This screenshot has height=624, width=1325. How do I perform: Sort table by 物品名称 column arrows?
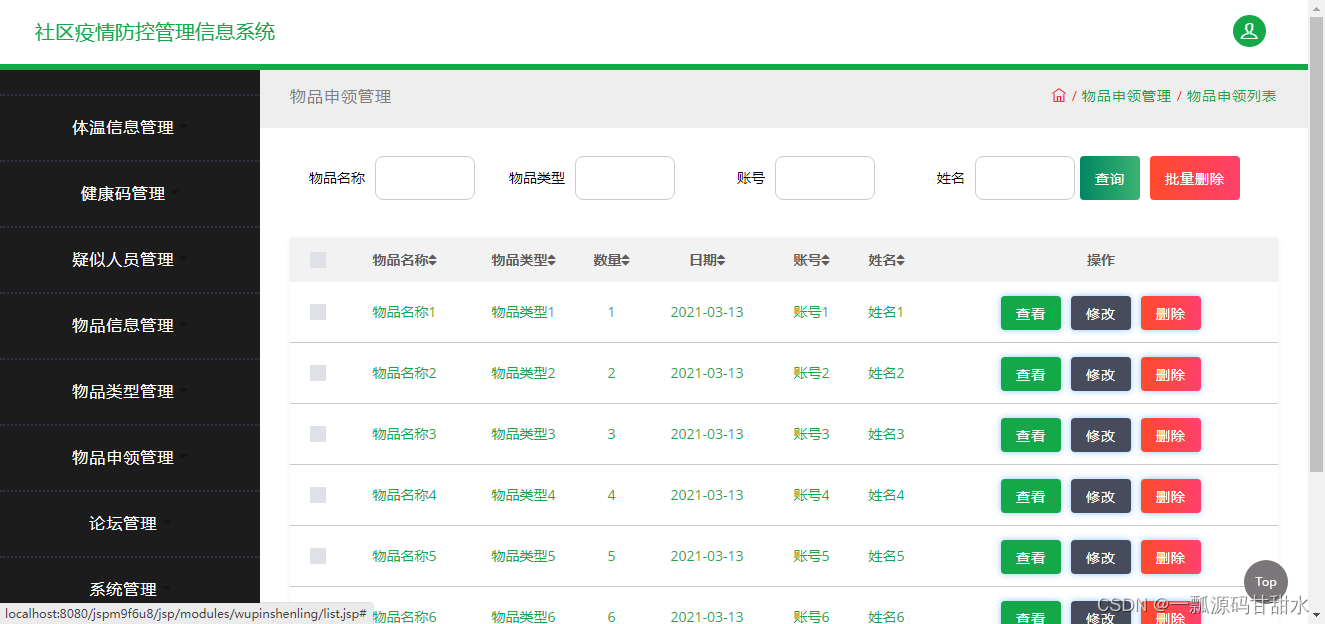tap(433, 260)
